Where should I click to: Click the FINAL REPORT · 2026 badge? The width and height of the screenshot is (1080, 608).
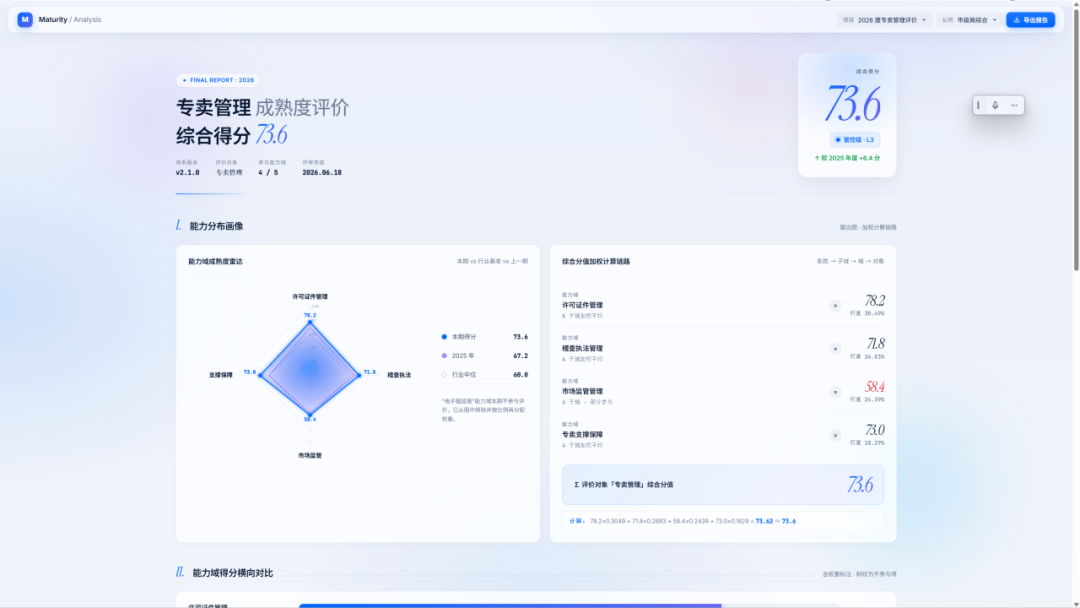(x=218, y=80)
